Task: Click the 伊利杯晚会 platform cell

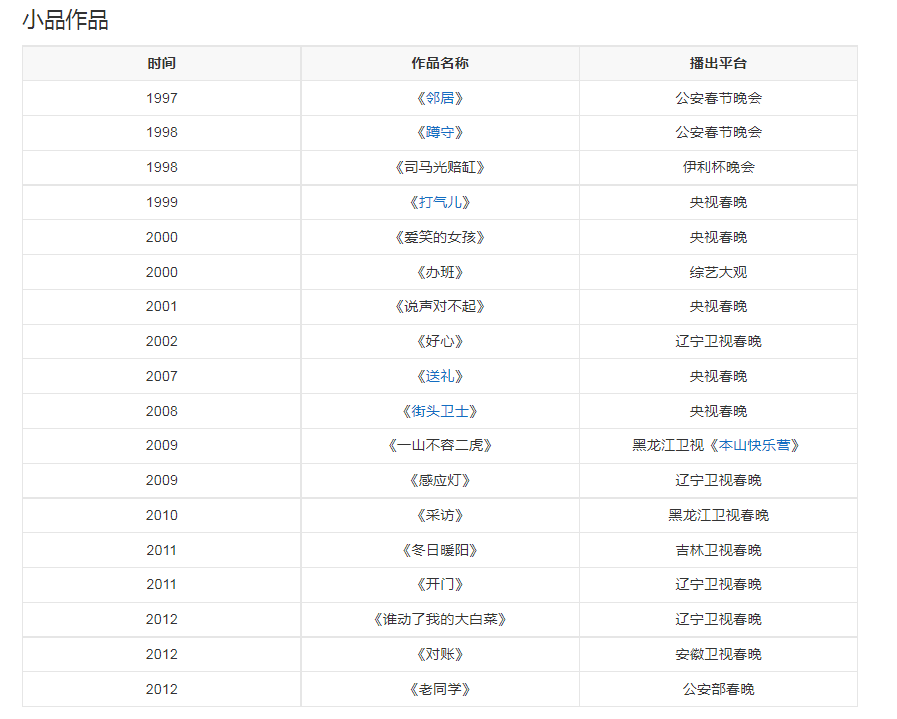Action: 717,167
